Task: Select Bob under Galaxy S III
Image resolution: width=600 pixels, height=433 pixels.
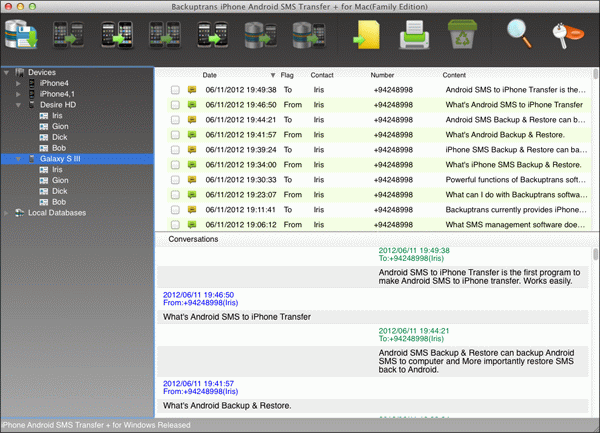Action: tap(59, 202)
